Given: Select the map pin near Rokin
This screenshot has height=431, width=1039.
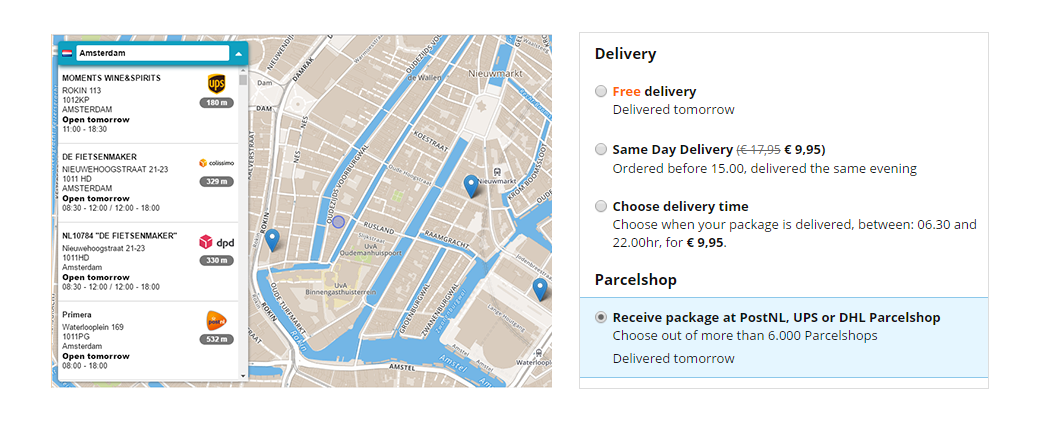Looking at the screenshot, I should click(x=272, y=240).
